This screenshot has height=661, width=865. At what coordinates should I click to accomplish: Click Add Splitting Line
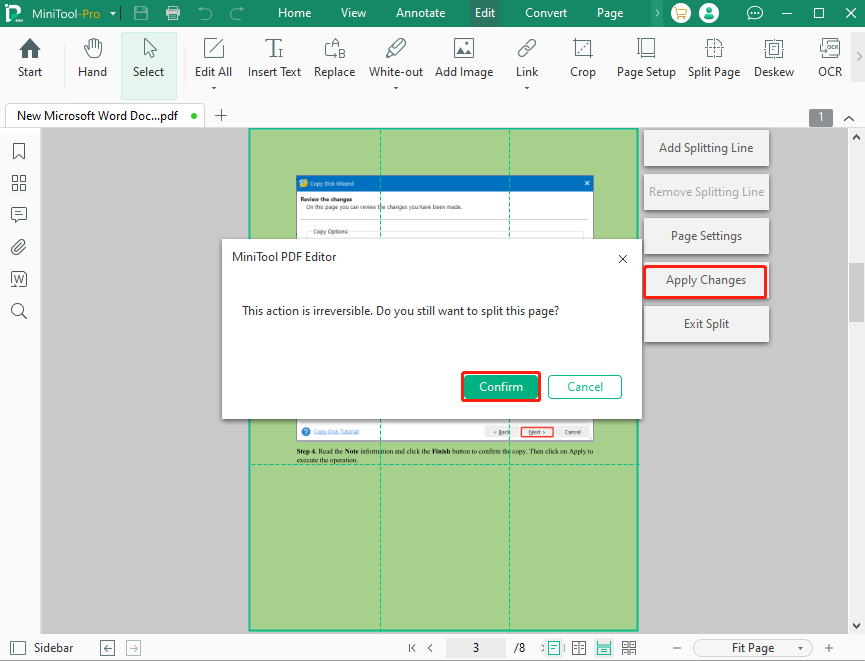[x=706, y=148]
